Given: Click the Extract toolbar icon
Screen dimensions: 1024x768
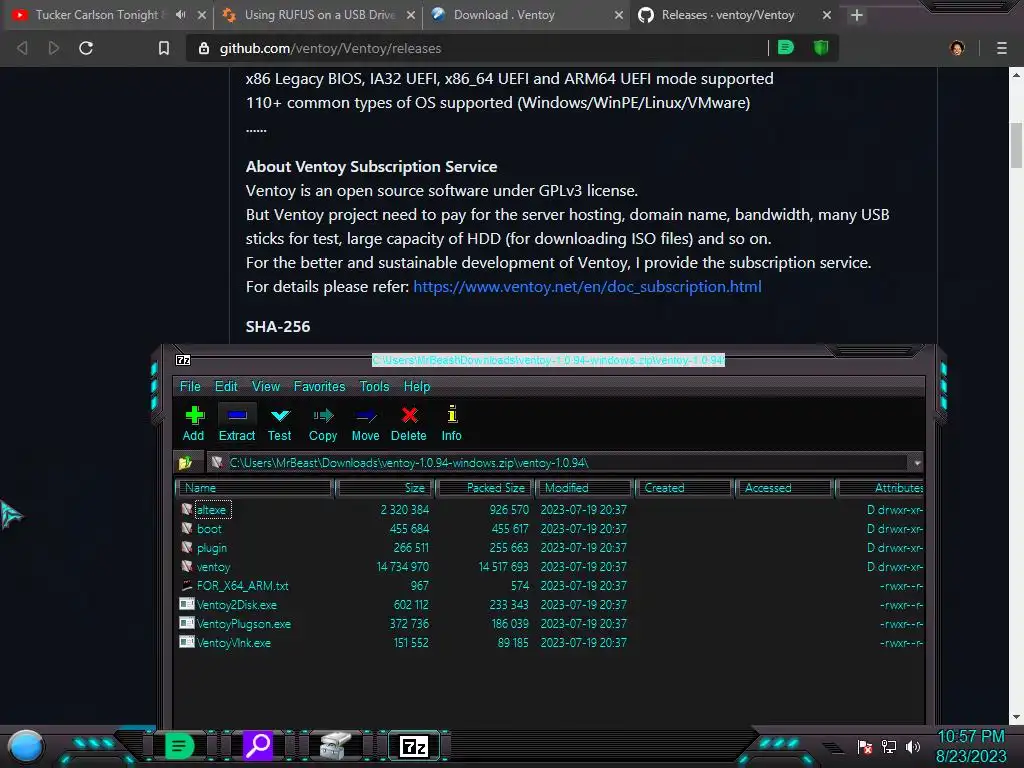Looking at the screenshot, I should [236, 423].
